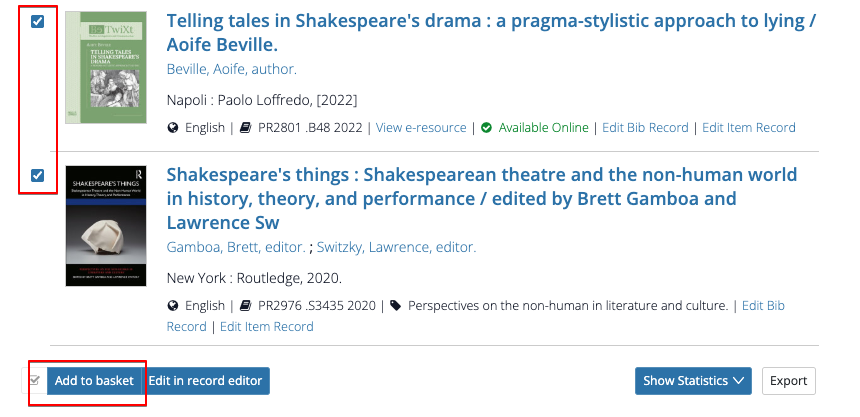Viewport: 860px width, 417px height.
Task: Click the globe icon on Shakespeare's things record
Action: point(173,306)
